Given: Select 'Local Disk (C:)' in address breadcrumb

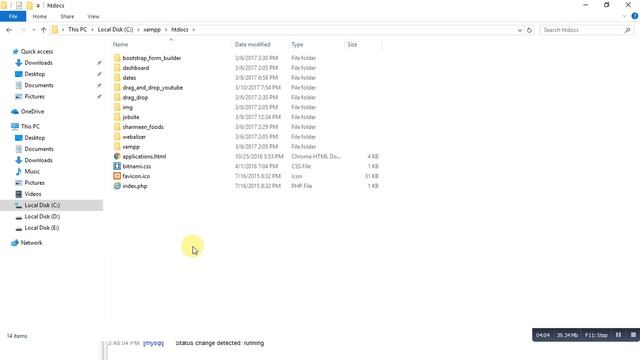Looking at the screenshot, I should [116, 29].
